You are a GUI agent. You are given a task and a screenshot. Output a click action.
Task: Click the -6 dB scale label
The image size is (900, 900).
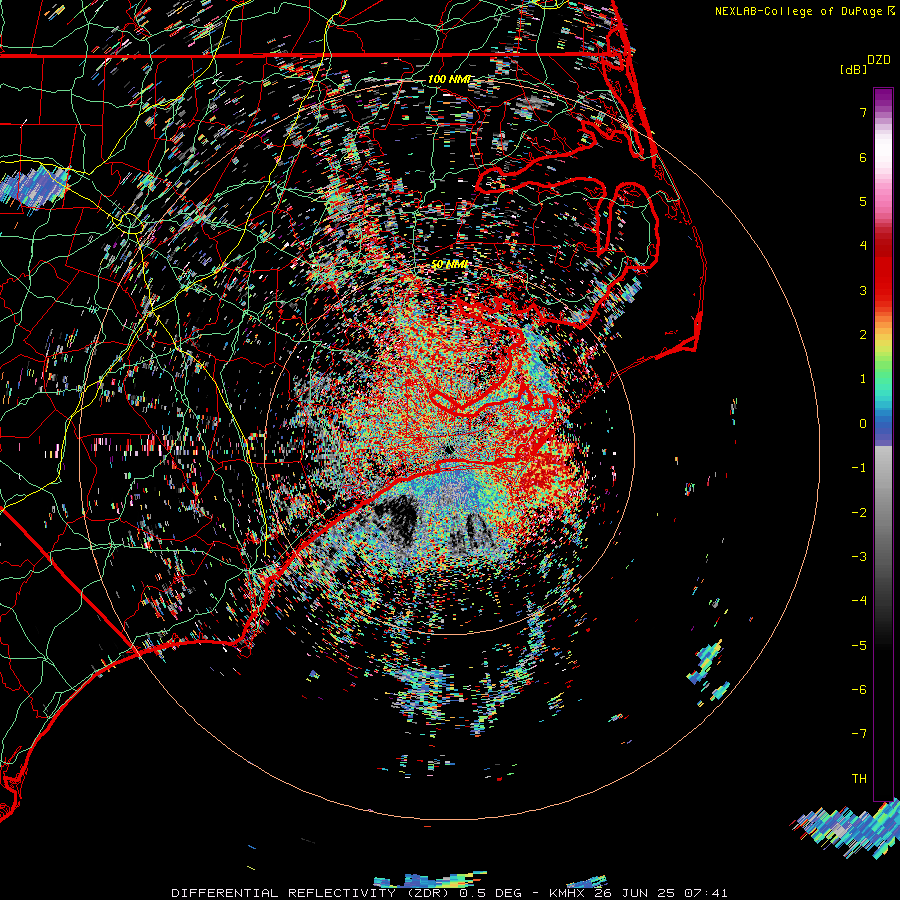coord(859,690)
